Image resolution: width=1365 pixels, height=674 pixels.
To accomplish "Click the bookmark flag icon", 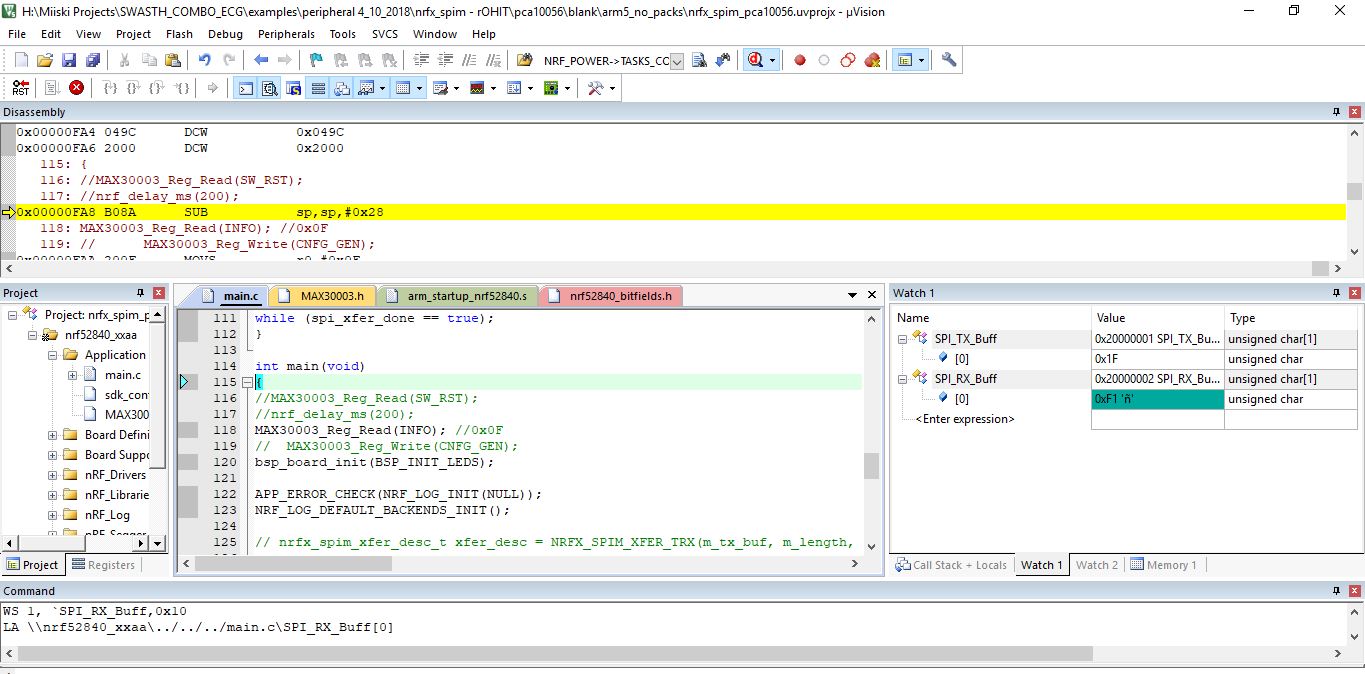I will 316,60.
